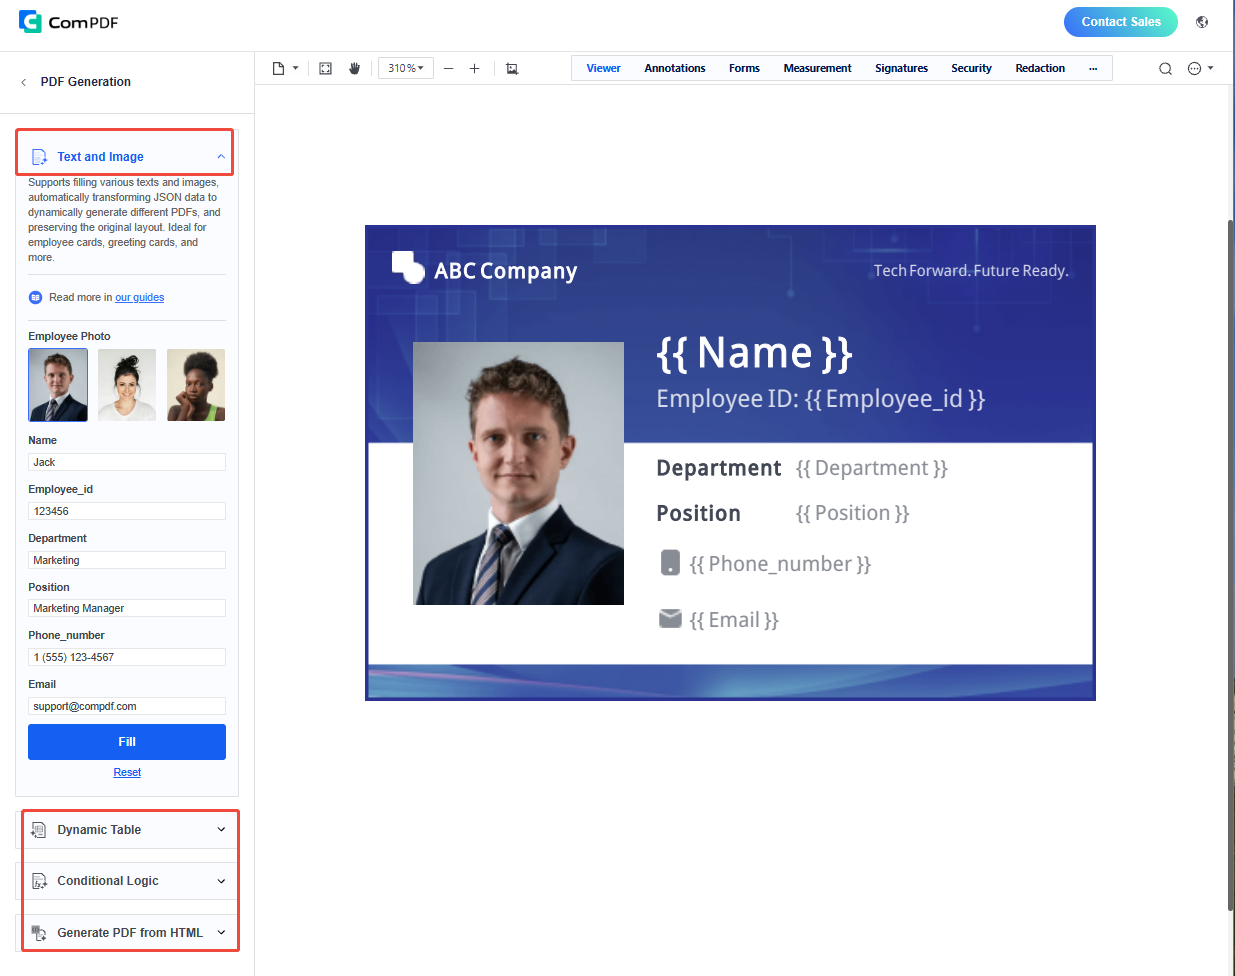The height and width of the screenshot is (976, 1235).
Task: Click the employee portrait on the card
Action: point(518,473)
